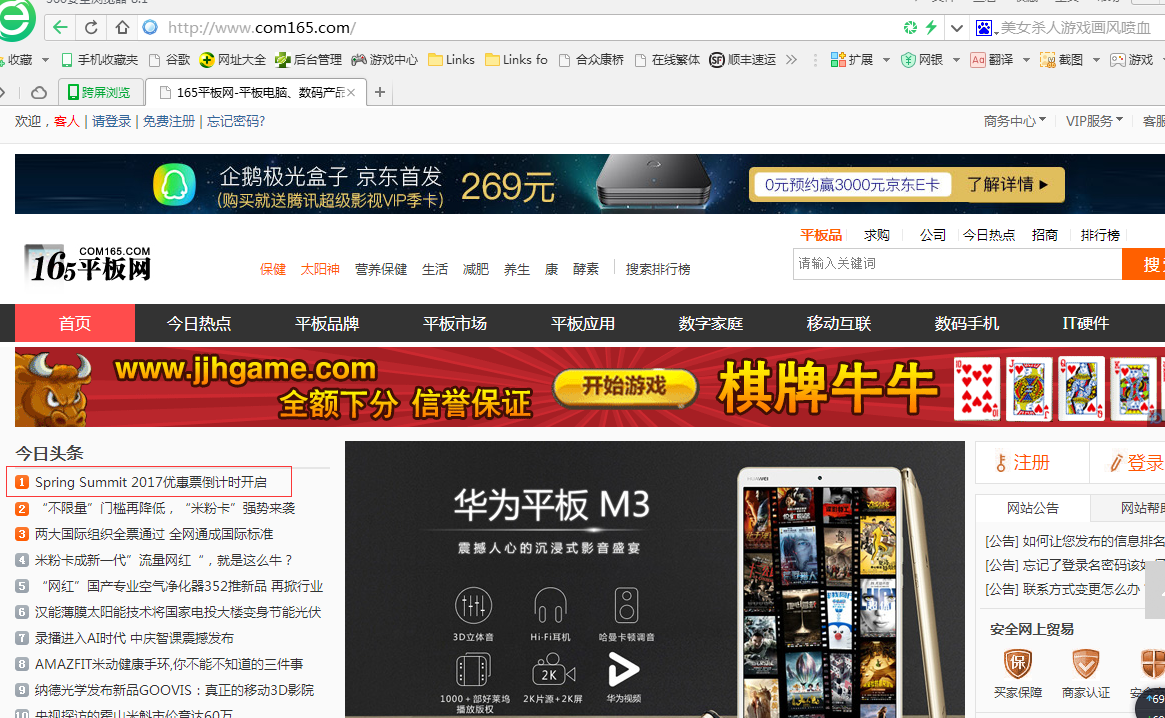Expand the 收藏 favorites dropdown arrow
1165x718 pixels.
45,59
